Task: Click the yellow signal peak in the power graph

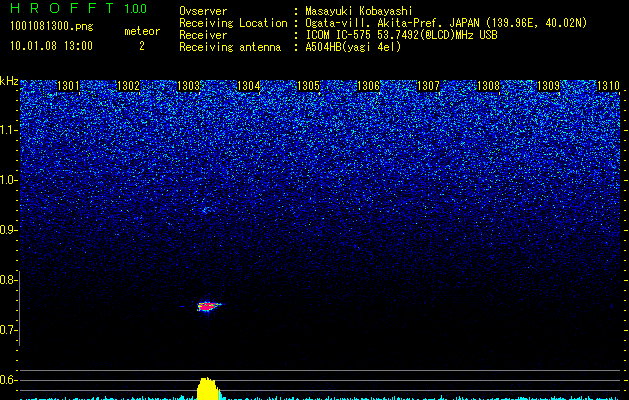Action: [x=208, y=388]
